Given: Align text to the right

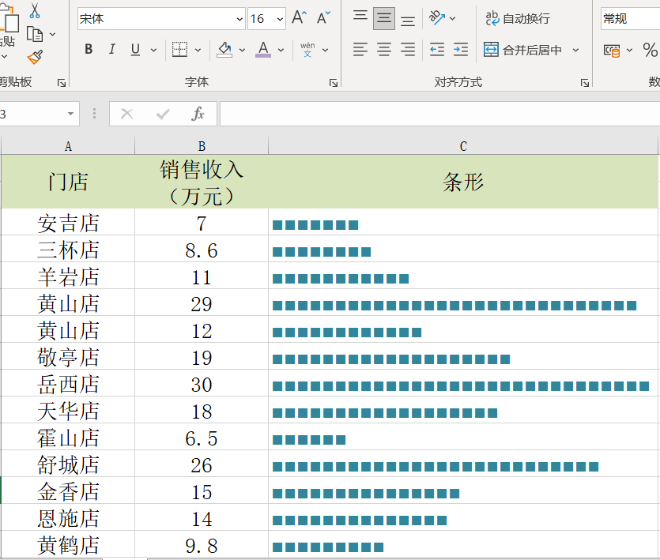Looking at the screenshot, I should pyautogui.click(x=407, y=50).
